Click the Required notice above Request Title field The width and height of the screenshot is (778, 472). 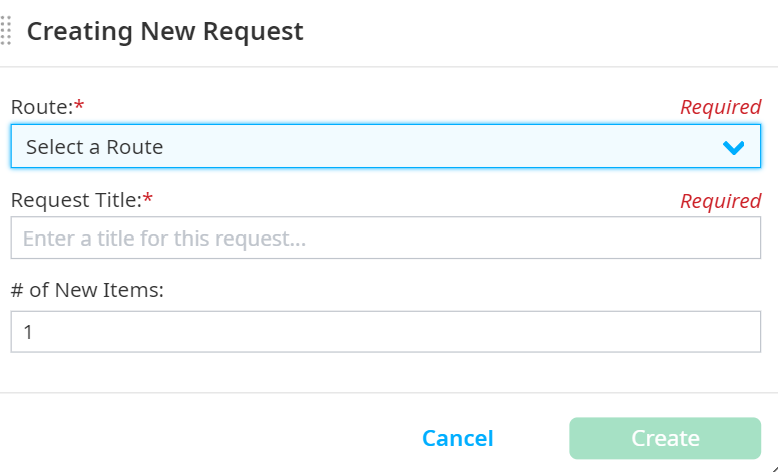[x=720, y=201]
